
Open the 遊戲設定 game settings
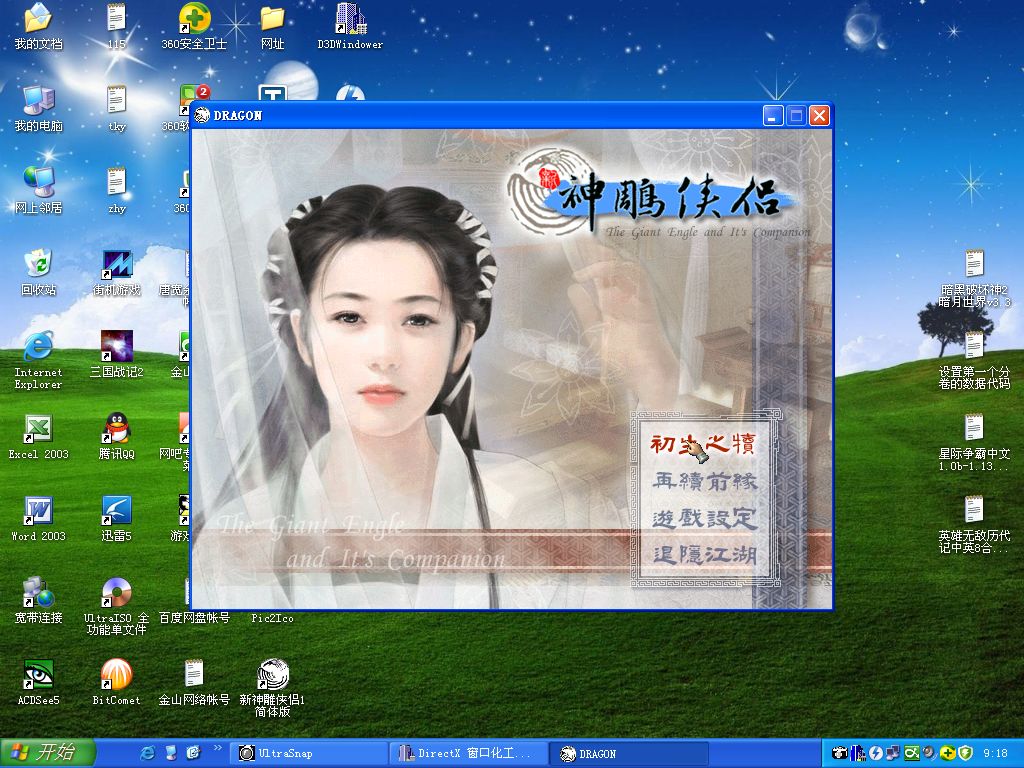(x=705, y=519)
